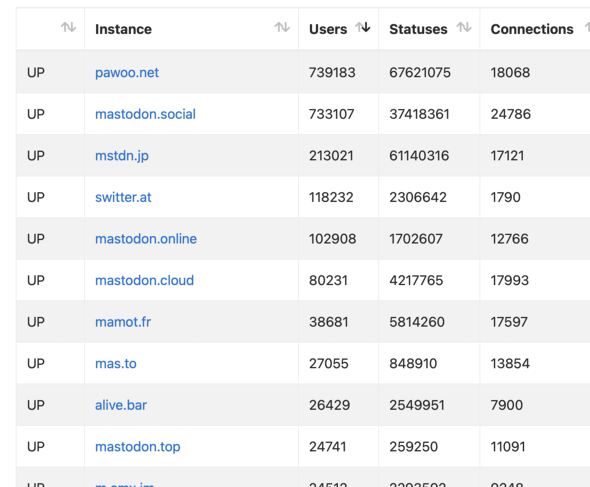
Task: Visit the mstdn.jp instance
Action: 122,156
